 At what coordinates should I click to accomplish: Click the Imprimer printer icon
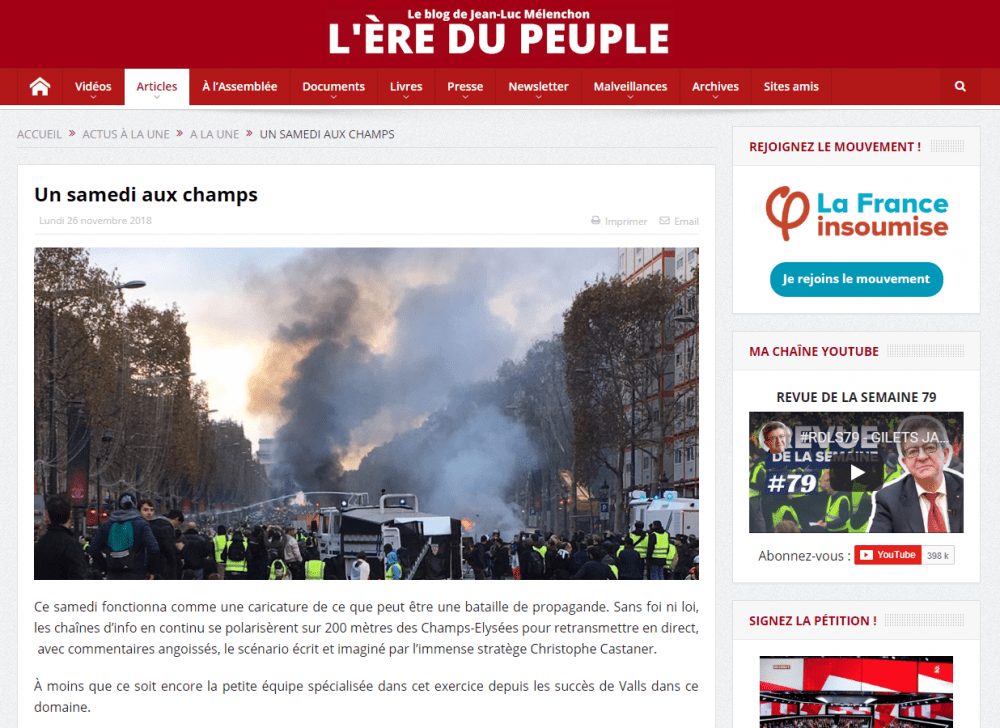click(596, 221)
